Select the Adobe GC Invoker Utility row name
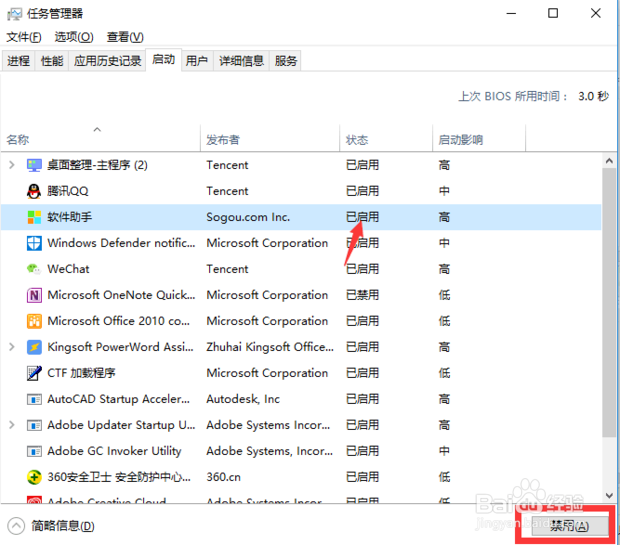Image resolution: width=620 pixels, height=545 pixels. pos(114,451)
